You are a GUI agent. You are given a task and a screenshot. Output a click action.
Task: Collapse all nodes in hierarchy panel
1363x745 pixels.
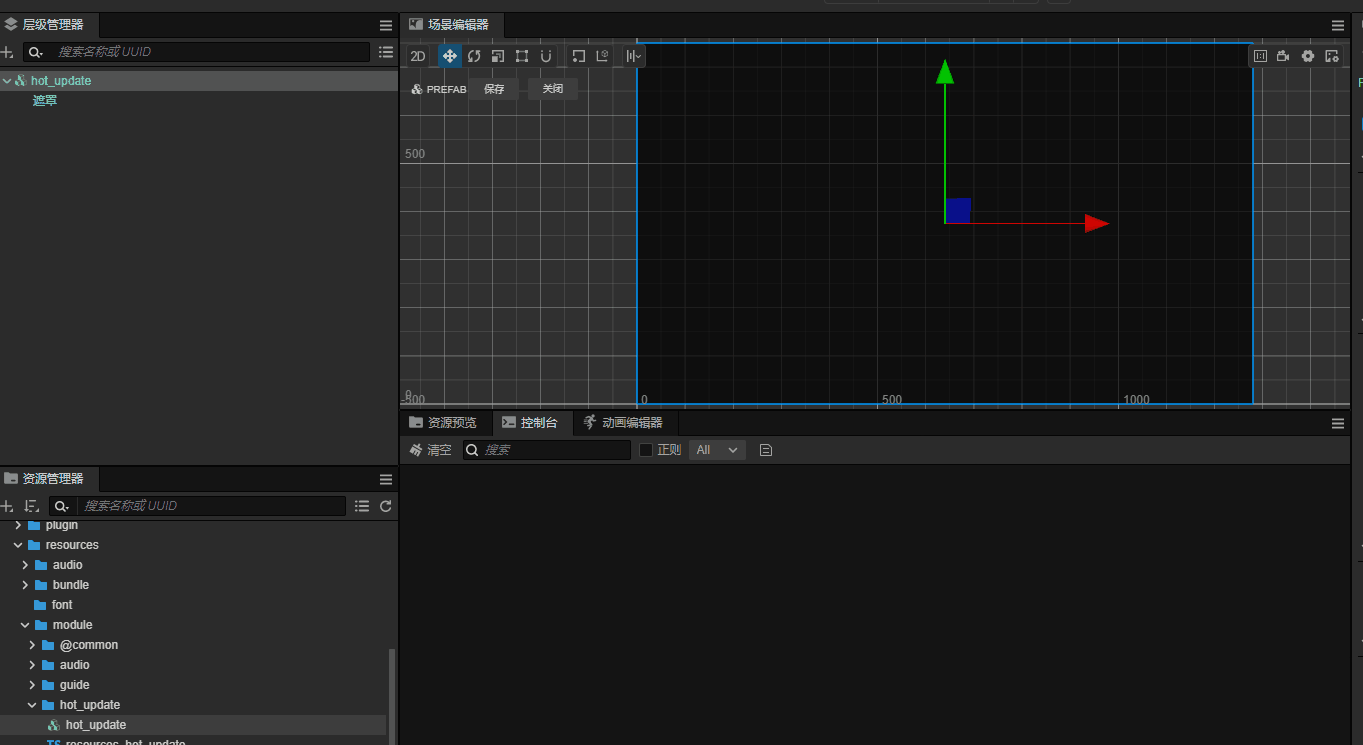coord(386,52)
